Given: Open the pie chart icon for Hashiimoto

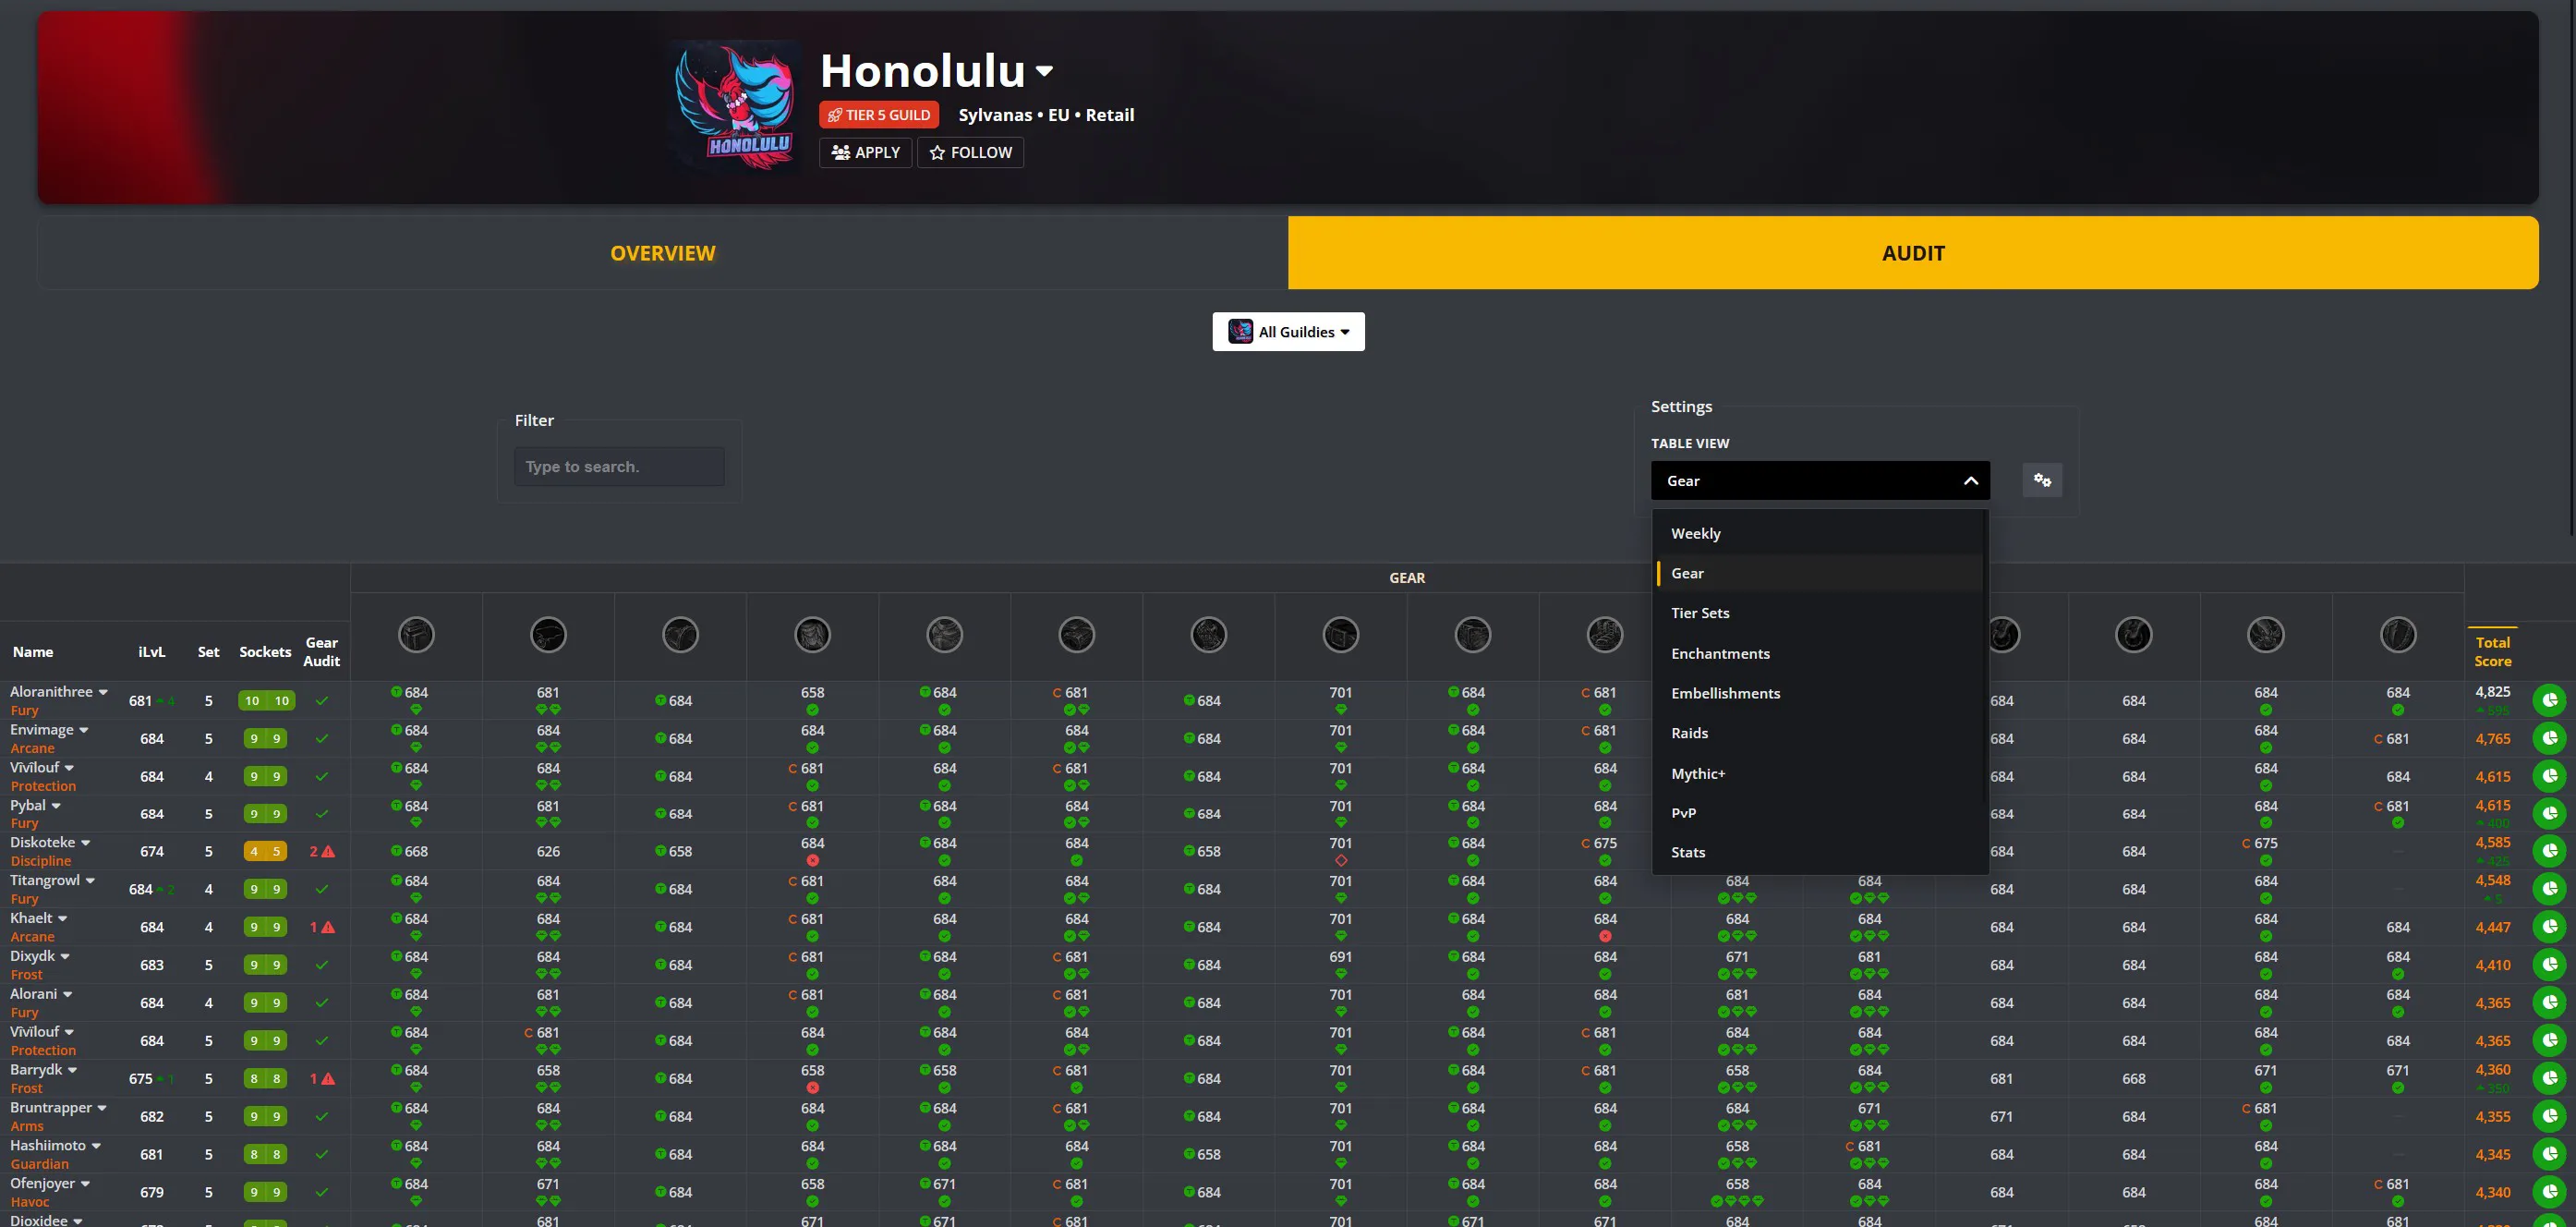Looking at the screenshot, I should point(2550,1154).
